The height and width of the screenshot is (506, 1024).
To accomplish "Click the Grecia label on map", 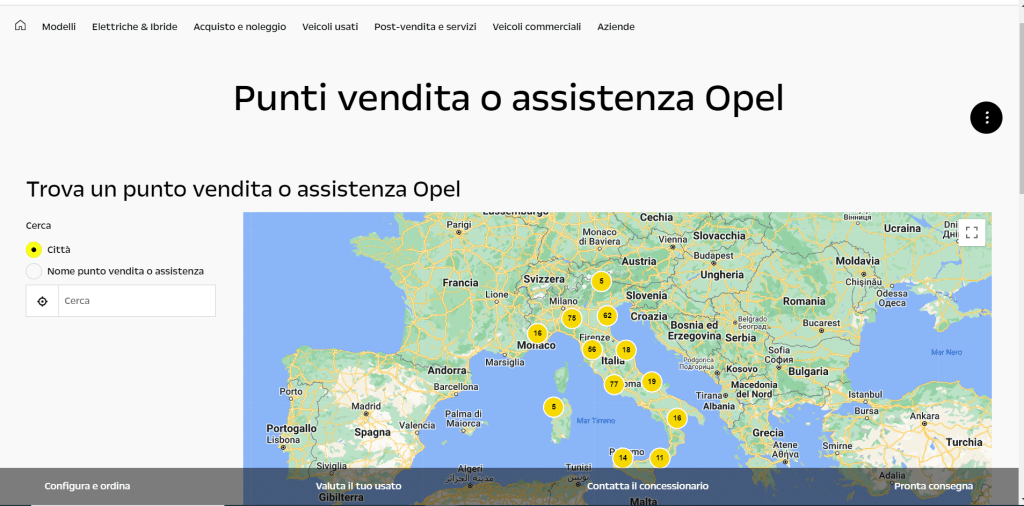I will click(x=767, y=433).
